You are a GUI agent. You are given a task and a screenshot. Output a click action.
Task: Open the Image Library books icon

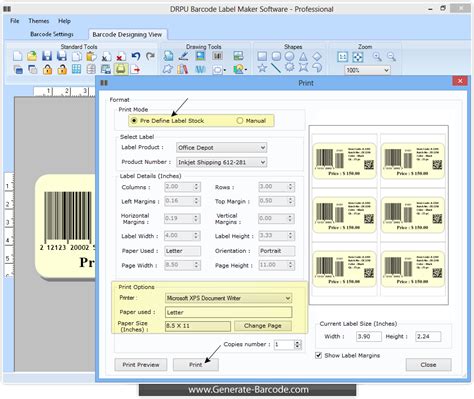coord(182,69)
